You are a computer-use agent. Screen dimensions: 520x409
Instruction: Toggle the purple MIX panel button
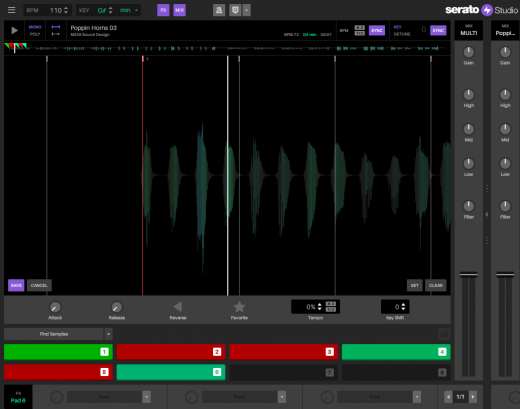pyautogui.click(x=180, y=10)
